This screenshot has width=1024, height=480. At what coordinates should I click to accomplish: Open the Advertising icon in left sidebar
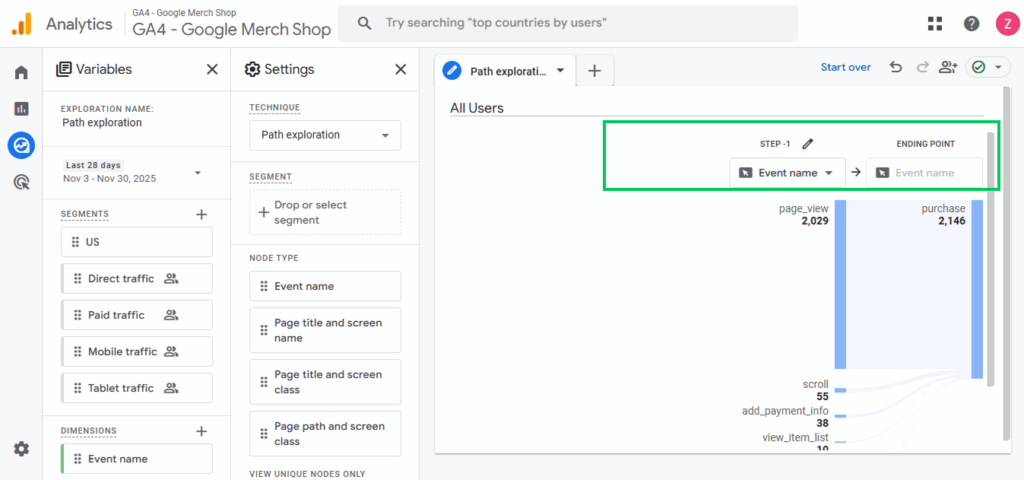pyautogui.click(x=21, y=182)
